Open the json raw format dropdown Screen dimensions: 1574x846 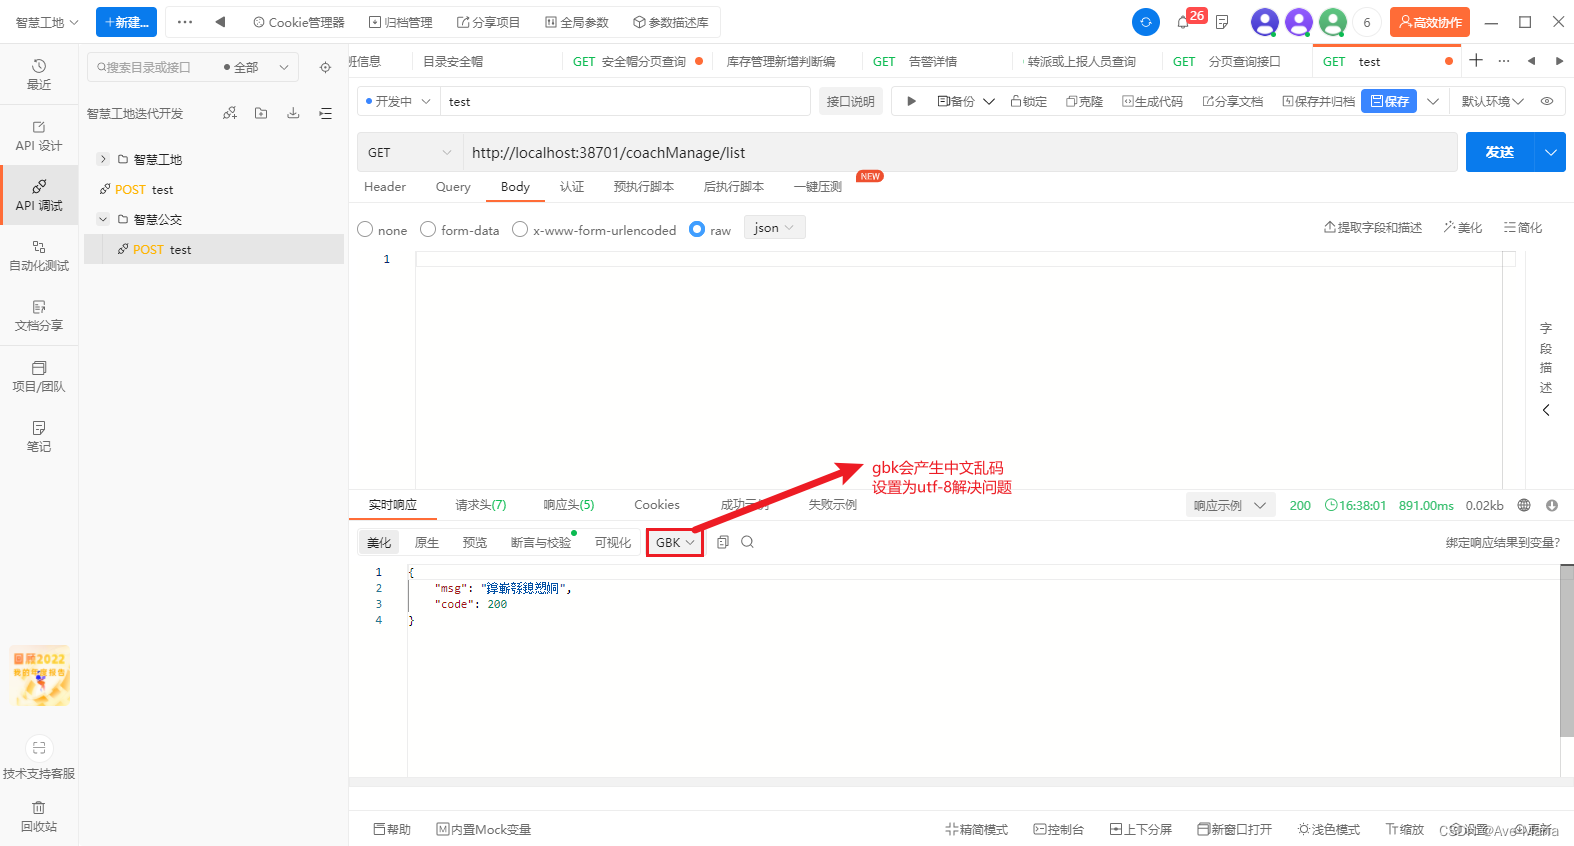775,228
